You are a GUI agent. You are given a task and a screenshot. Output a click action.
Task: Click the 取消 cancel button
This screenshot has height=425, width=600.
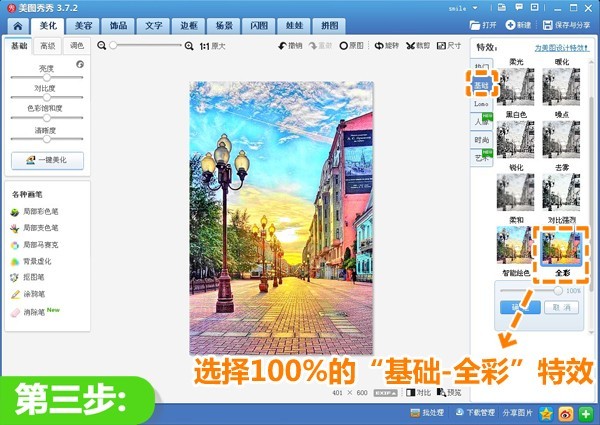[x=561, y=307]
